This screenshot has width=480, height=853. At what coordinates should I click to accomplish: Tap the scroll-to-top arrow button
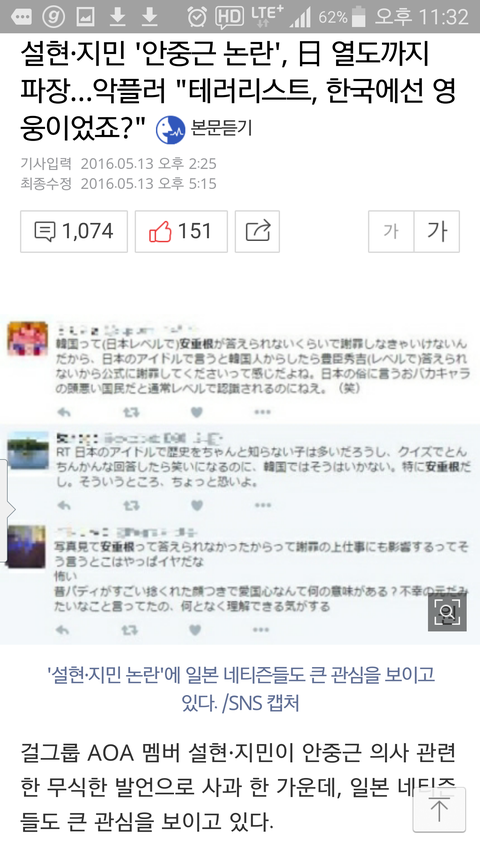[439, 810]
